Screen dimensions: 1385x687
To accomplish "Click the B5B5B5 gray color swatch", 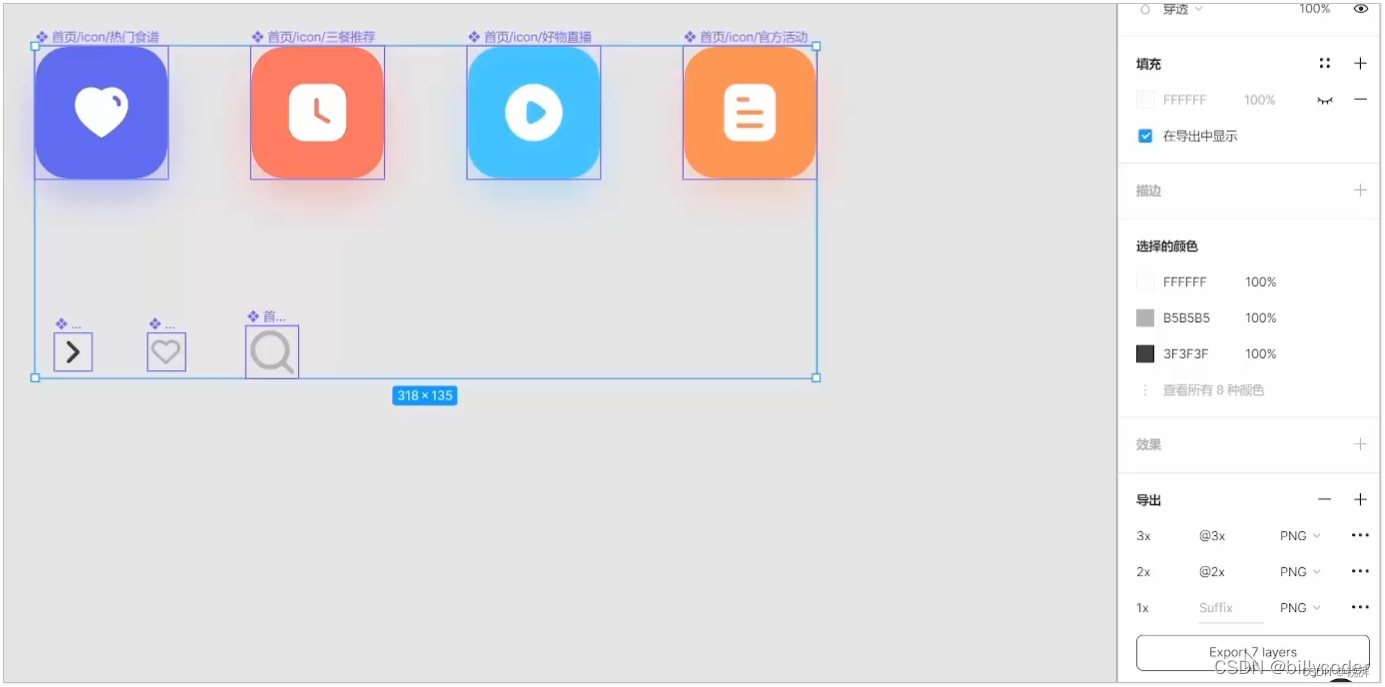I will pyautogui.click(x=1145, y=318).
